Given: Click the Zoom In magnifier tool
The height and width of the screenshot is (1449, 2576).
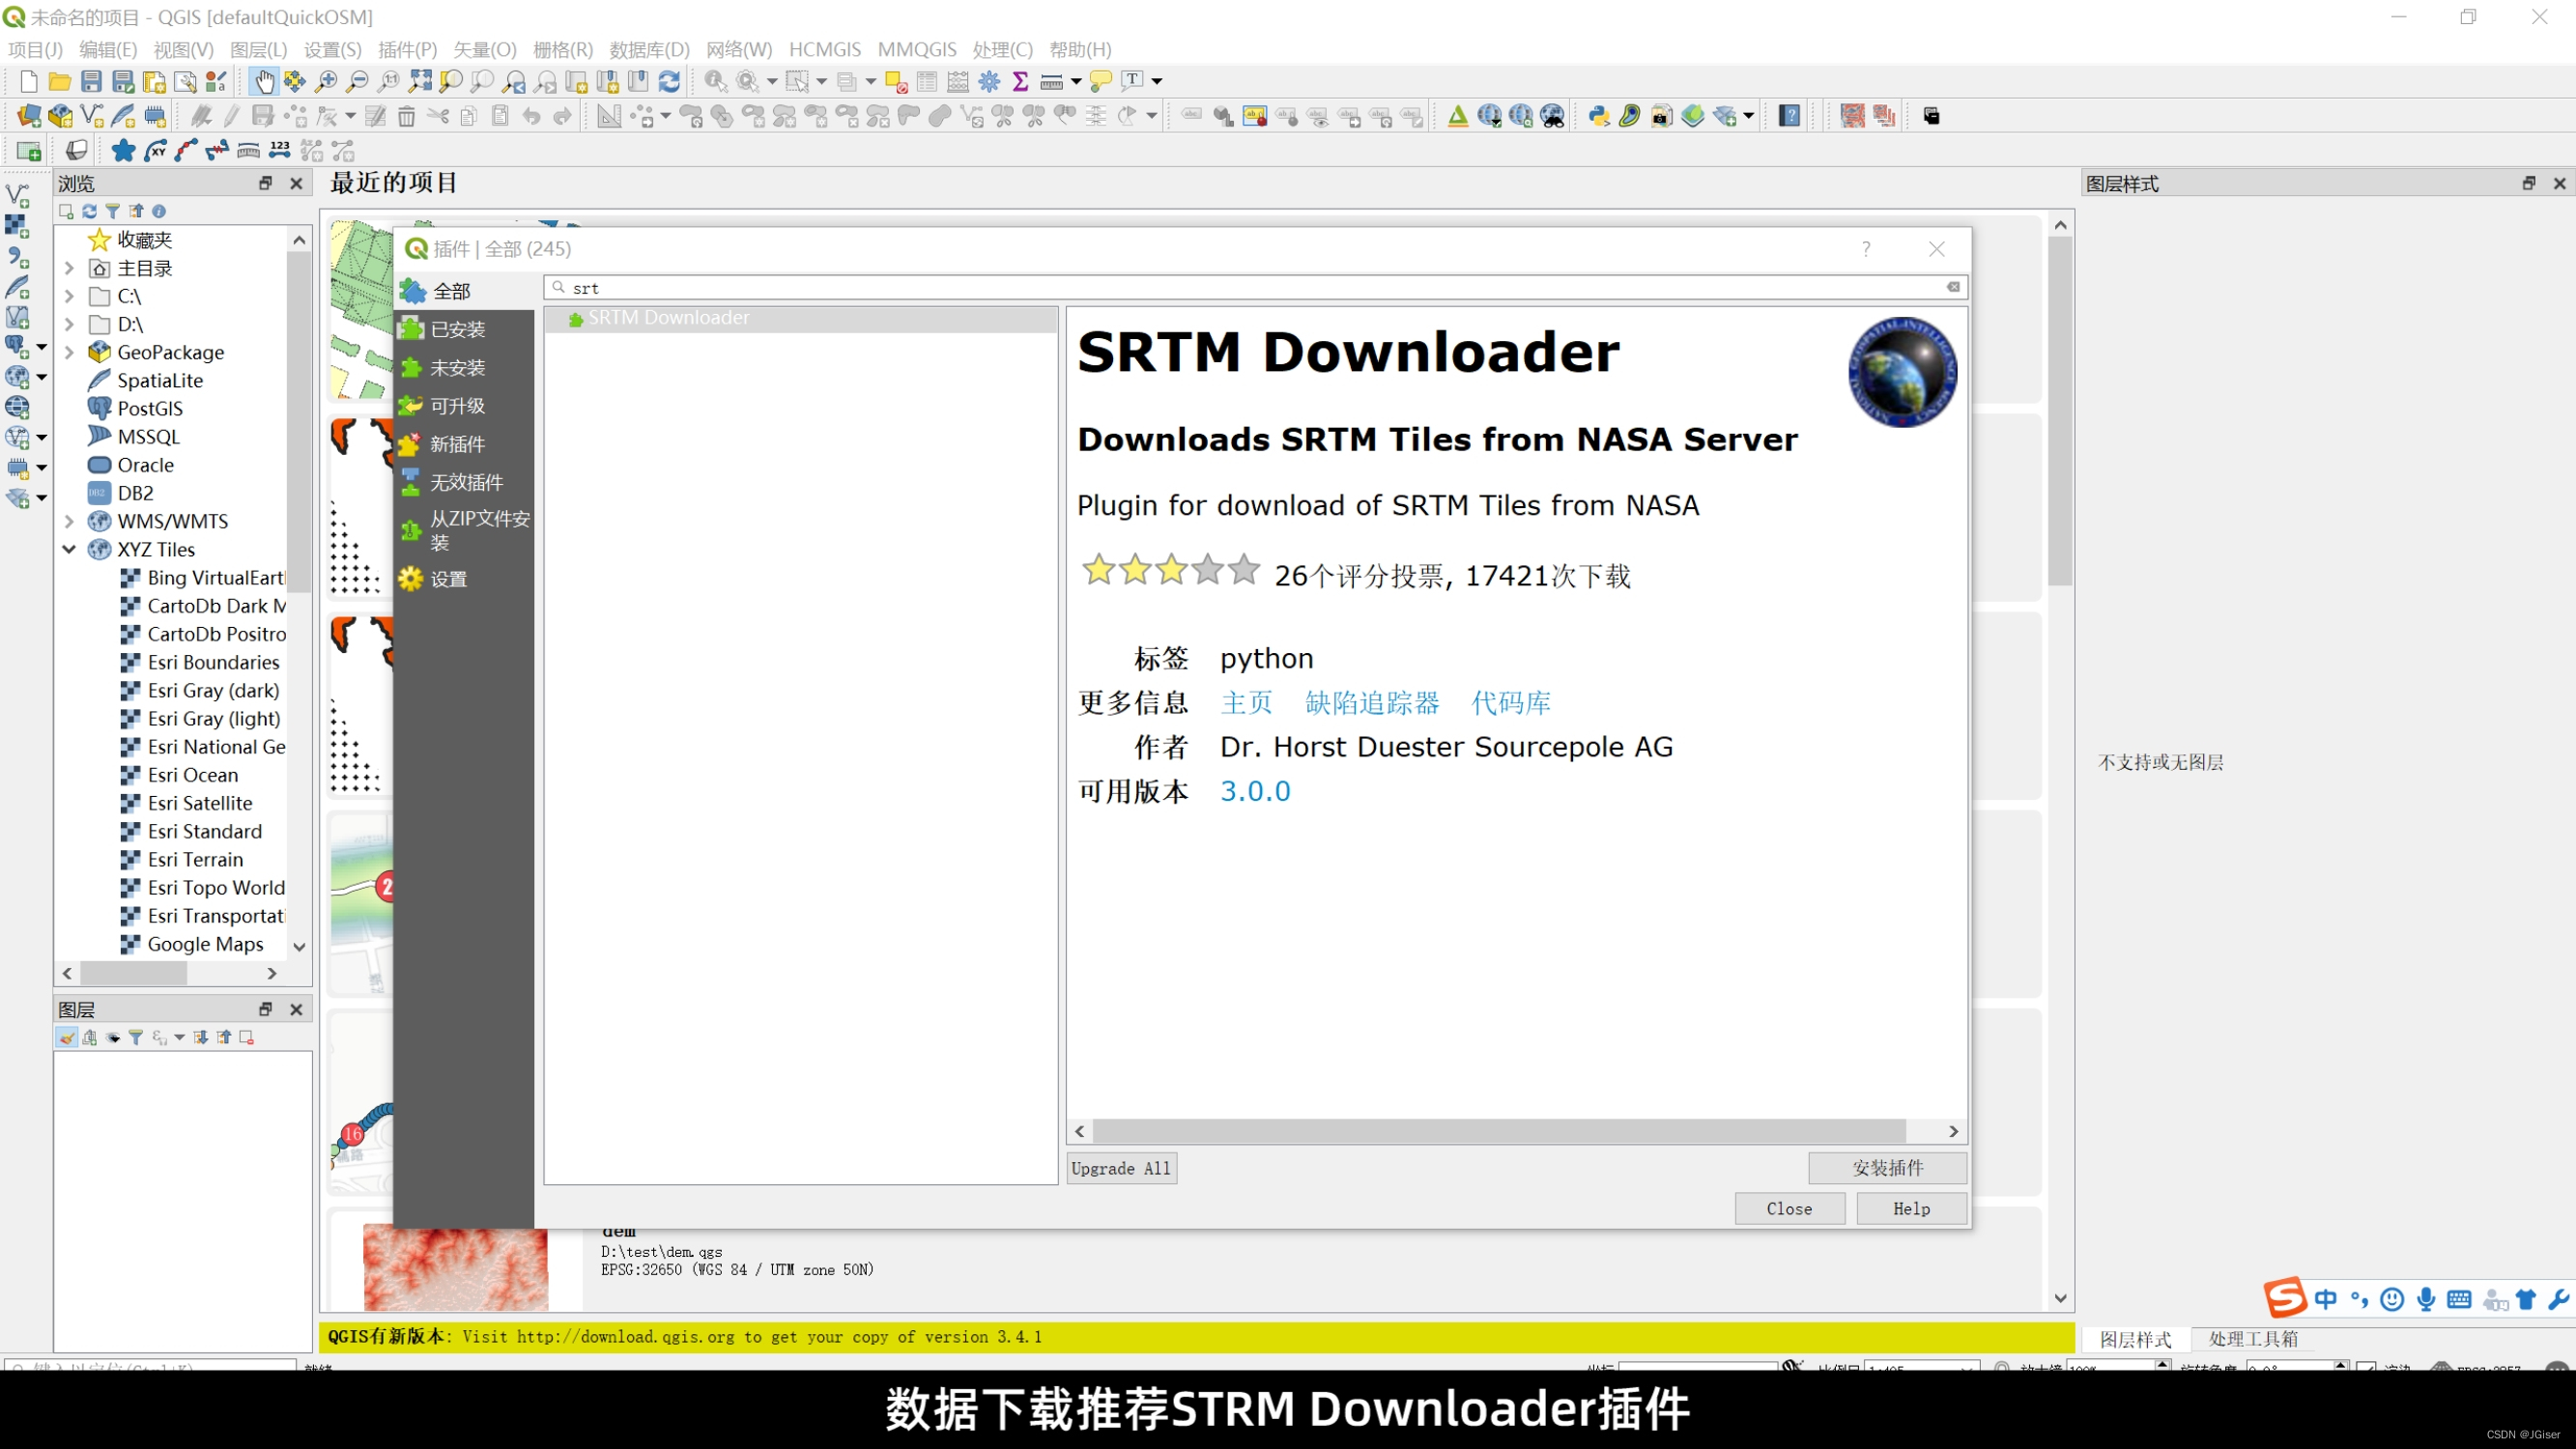Looking at the screenshot, I should tap(326, 82).
